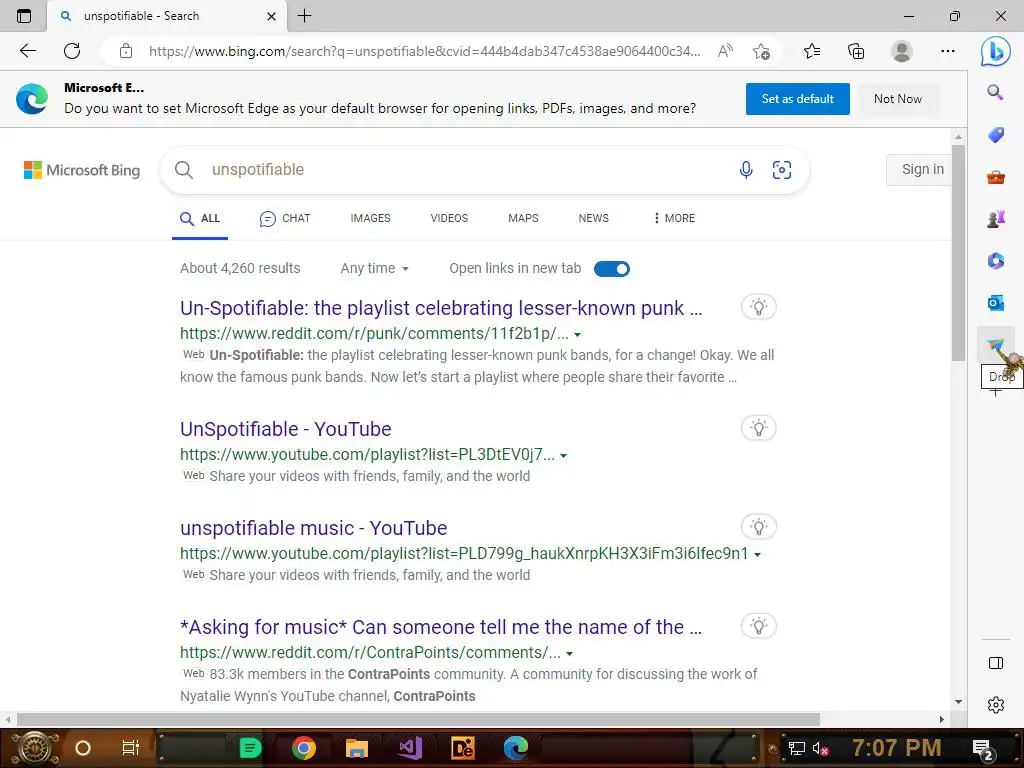Image resolution: width=1024 pixels, height=768 pixels.
Task: Click the Sign in button
Action: (919, 170)
